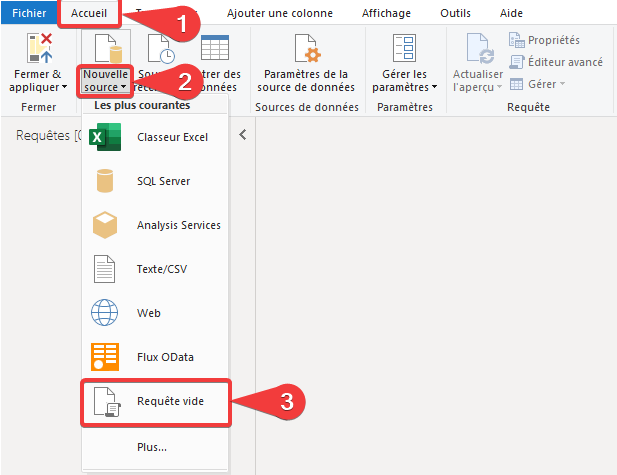617x475 pixels.
Task: Select the Web data source
Action: 155,313
